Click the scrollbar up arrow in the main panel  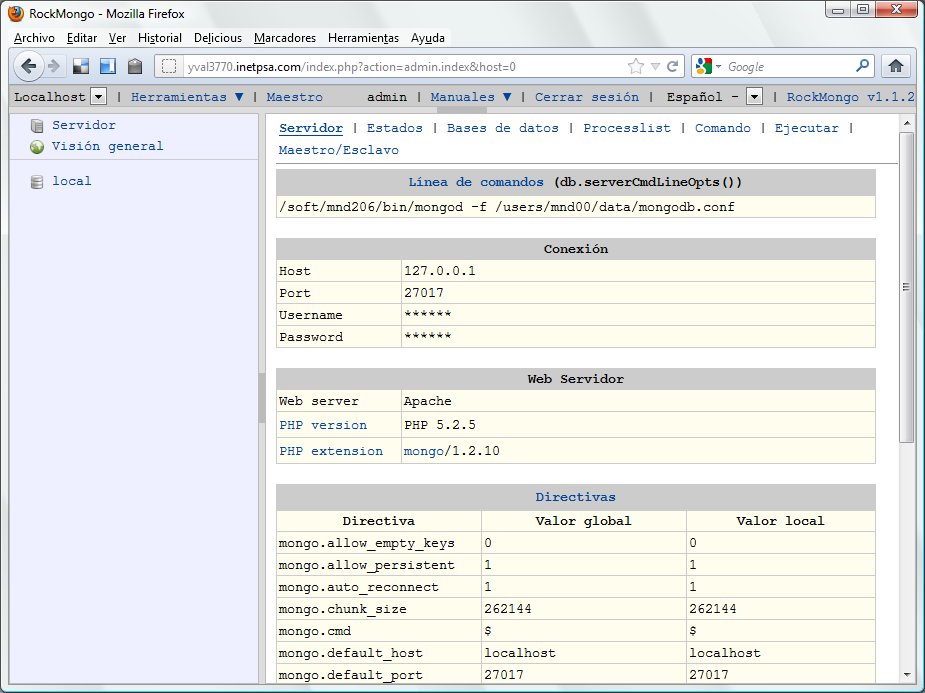(x=907, y=123)
